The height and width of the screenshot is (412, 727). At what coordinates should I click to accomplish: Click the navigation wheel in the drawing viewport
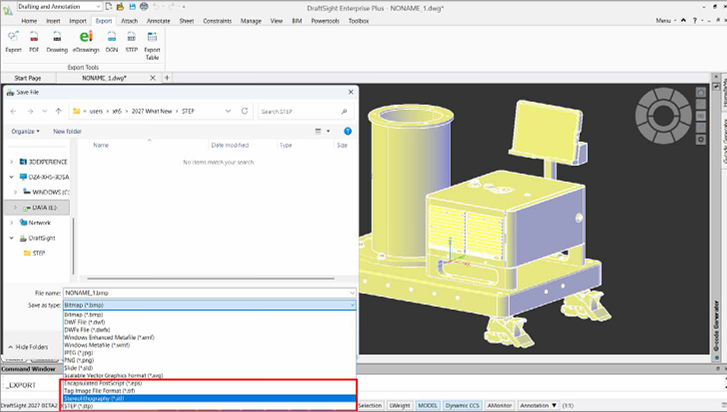[663, 114]
